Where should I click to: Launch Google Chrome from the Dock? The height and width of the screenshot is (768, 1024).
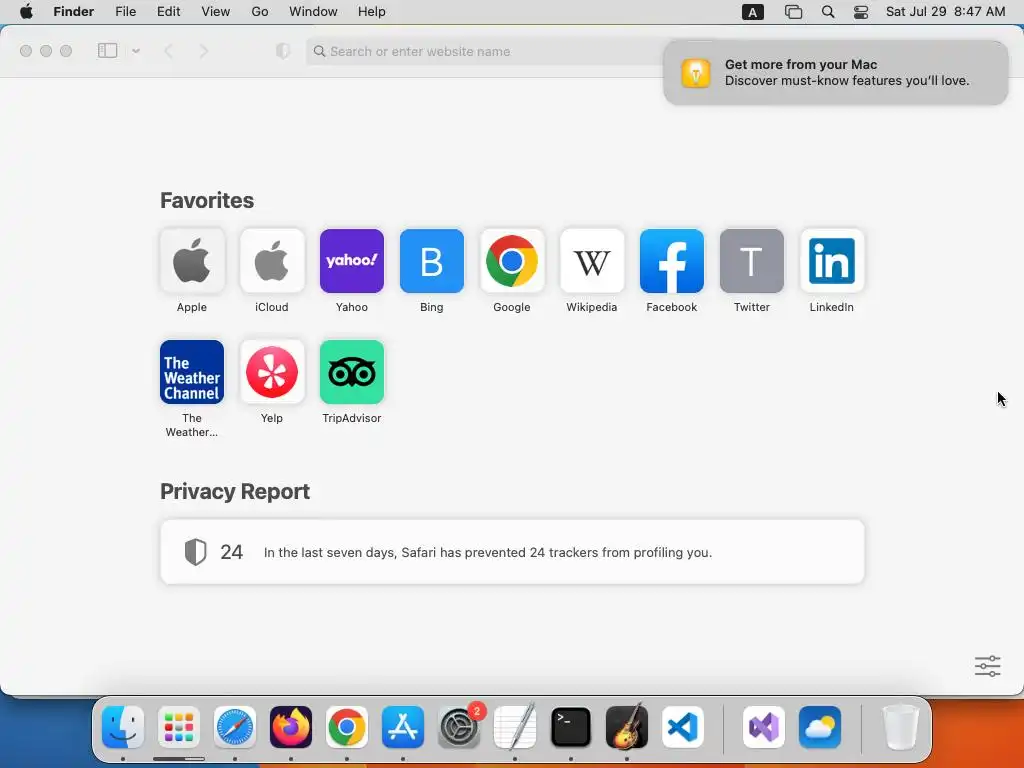point(347,727)
